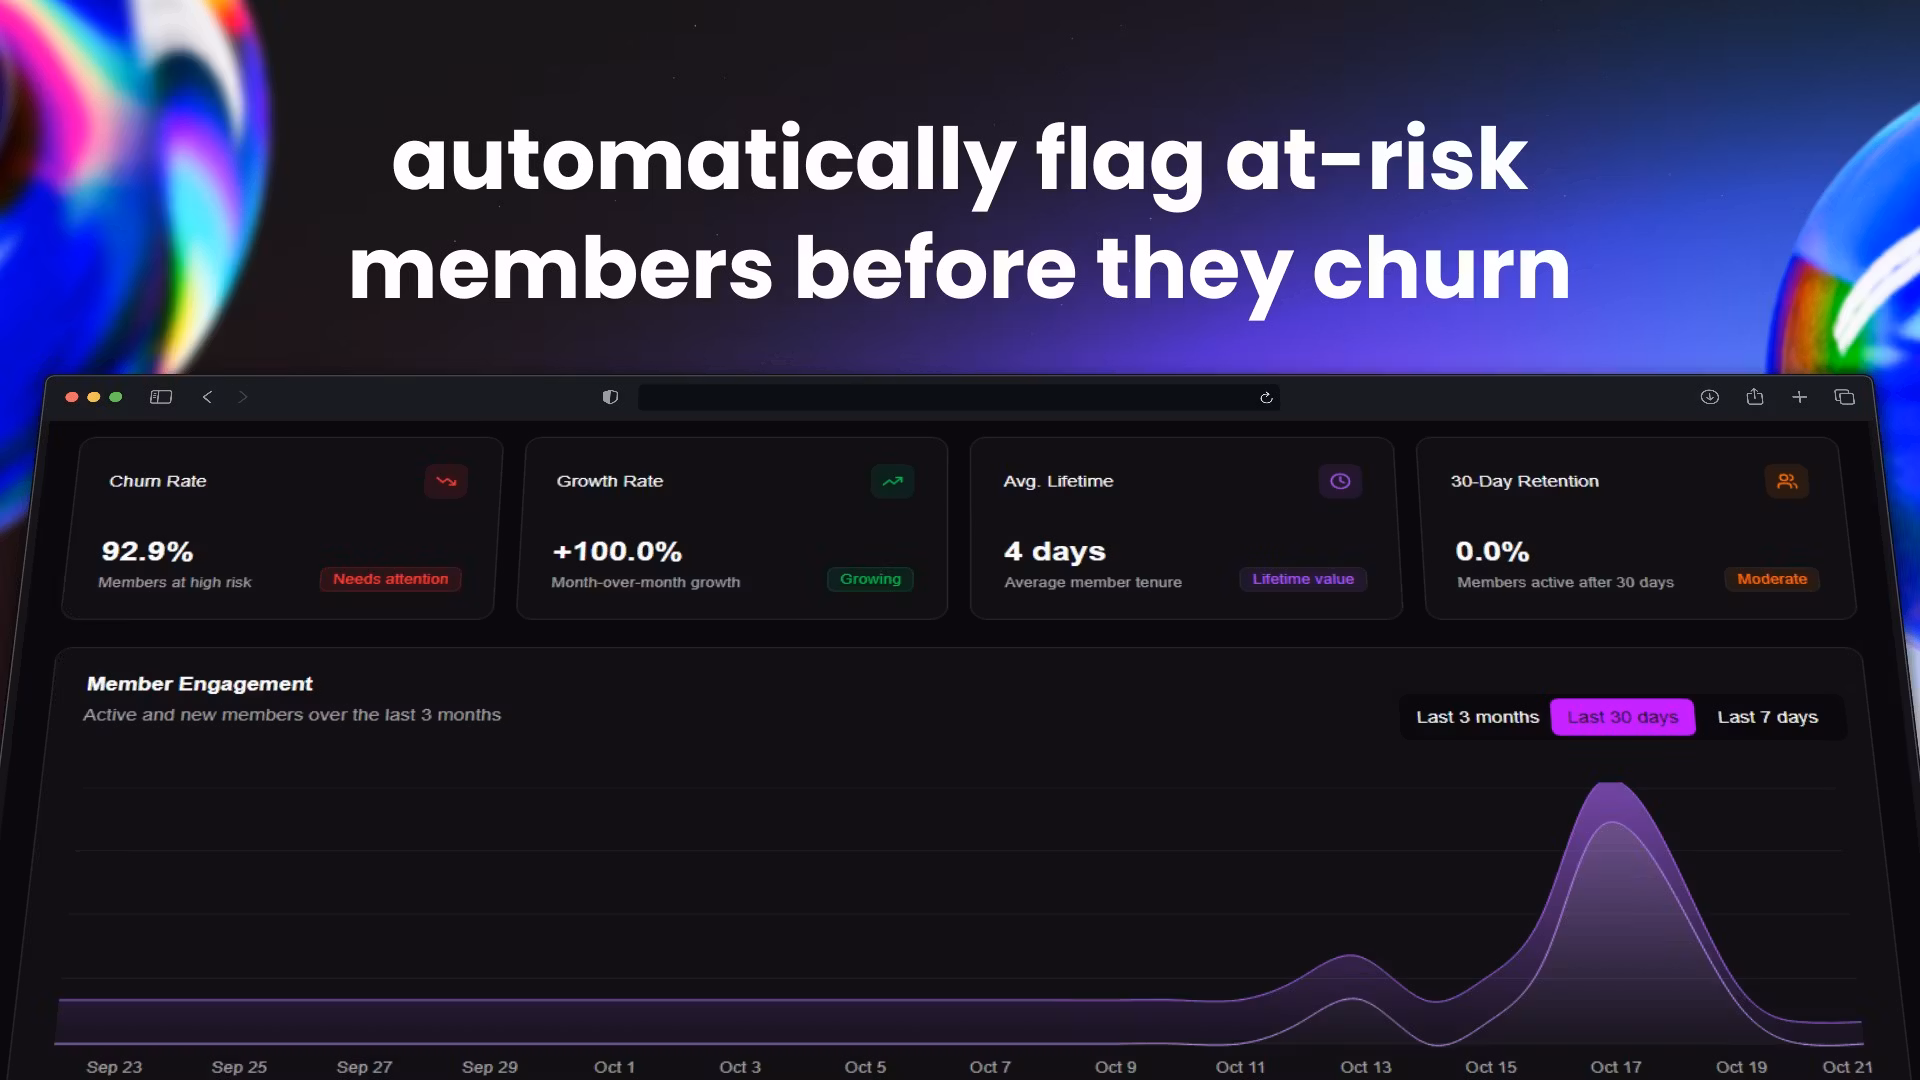Click the browser reload icon
The width and height of the screenshot is (1920, 1080).
(1266, 398)
